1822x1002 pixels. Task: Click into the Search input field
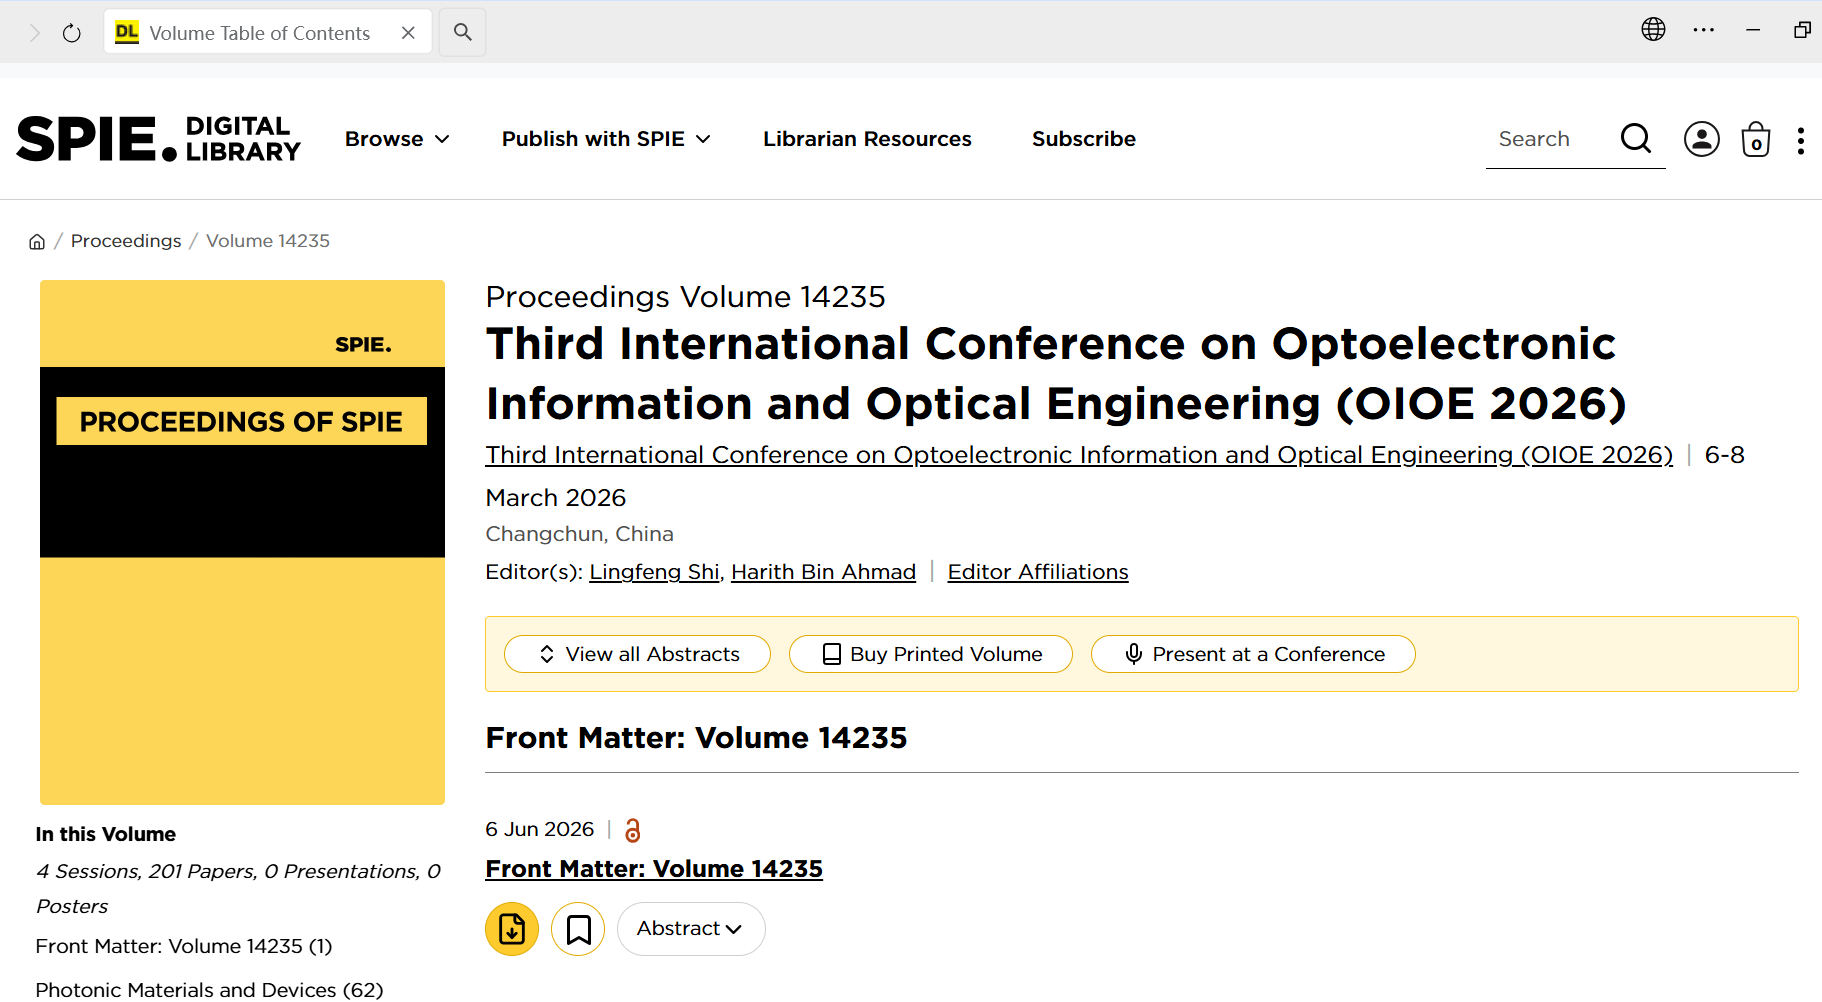click(x=1550, y=139)
